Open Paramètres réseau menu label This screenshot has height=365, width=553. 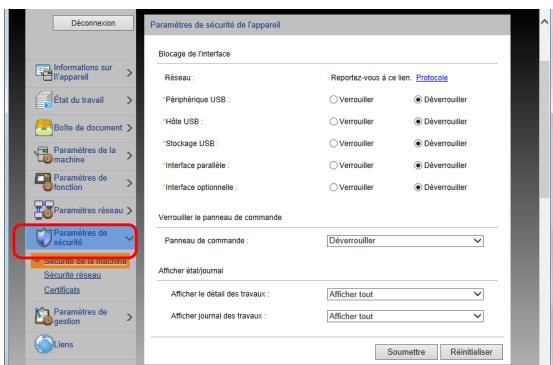click(x=88, y=211)
